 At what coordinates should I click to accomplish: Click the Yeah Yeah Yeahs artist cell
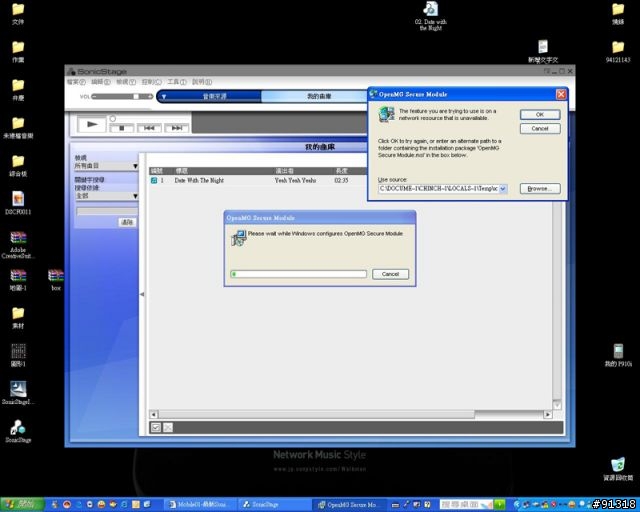[295, 180]
